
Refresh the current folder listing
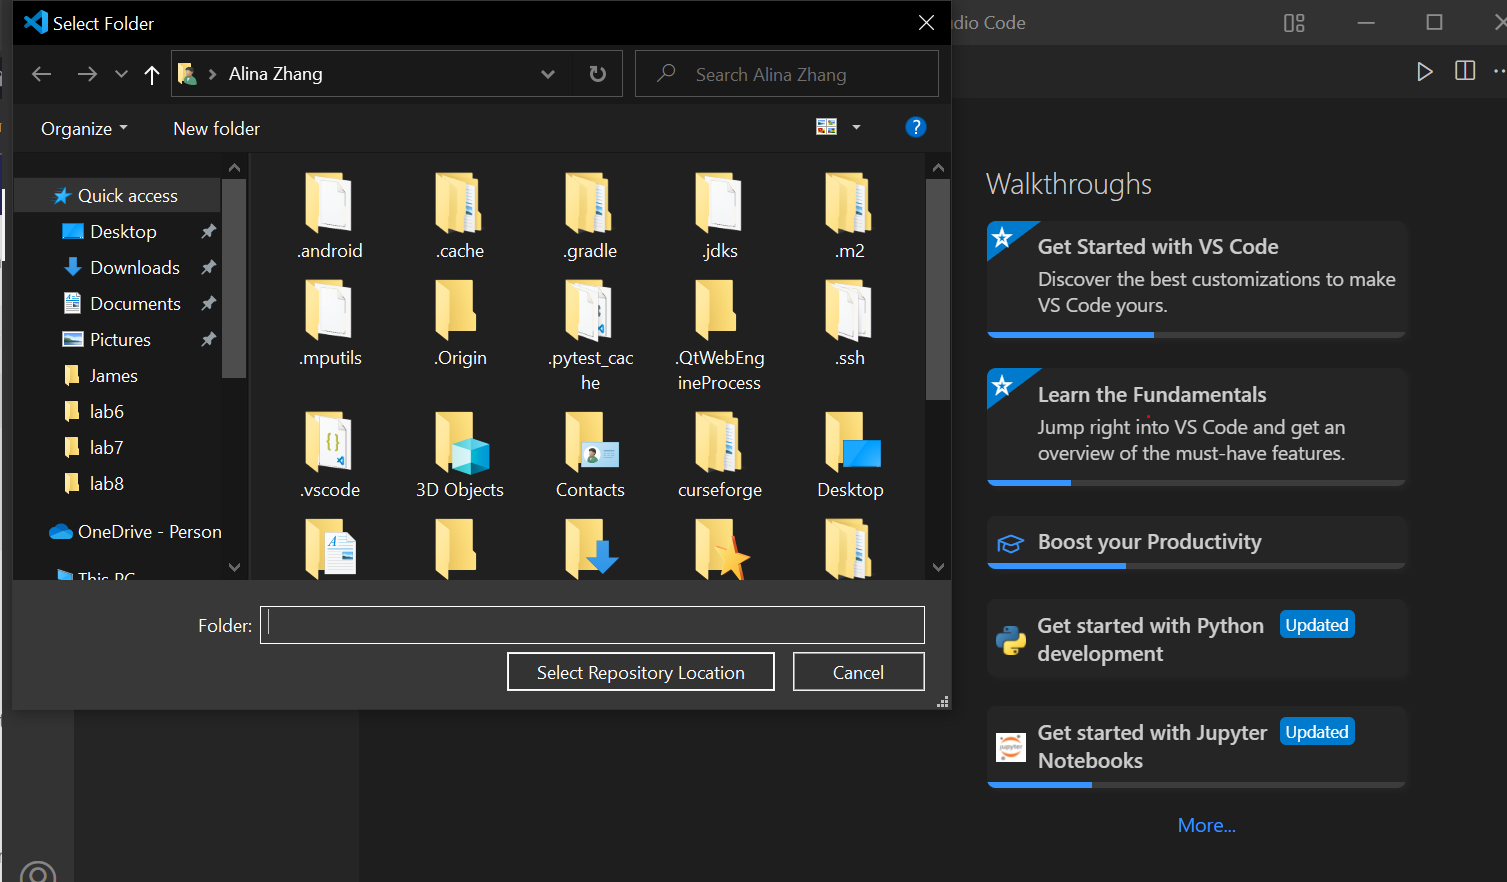point(598,74)
